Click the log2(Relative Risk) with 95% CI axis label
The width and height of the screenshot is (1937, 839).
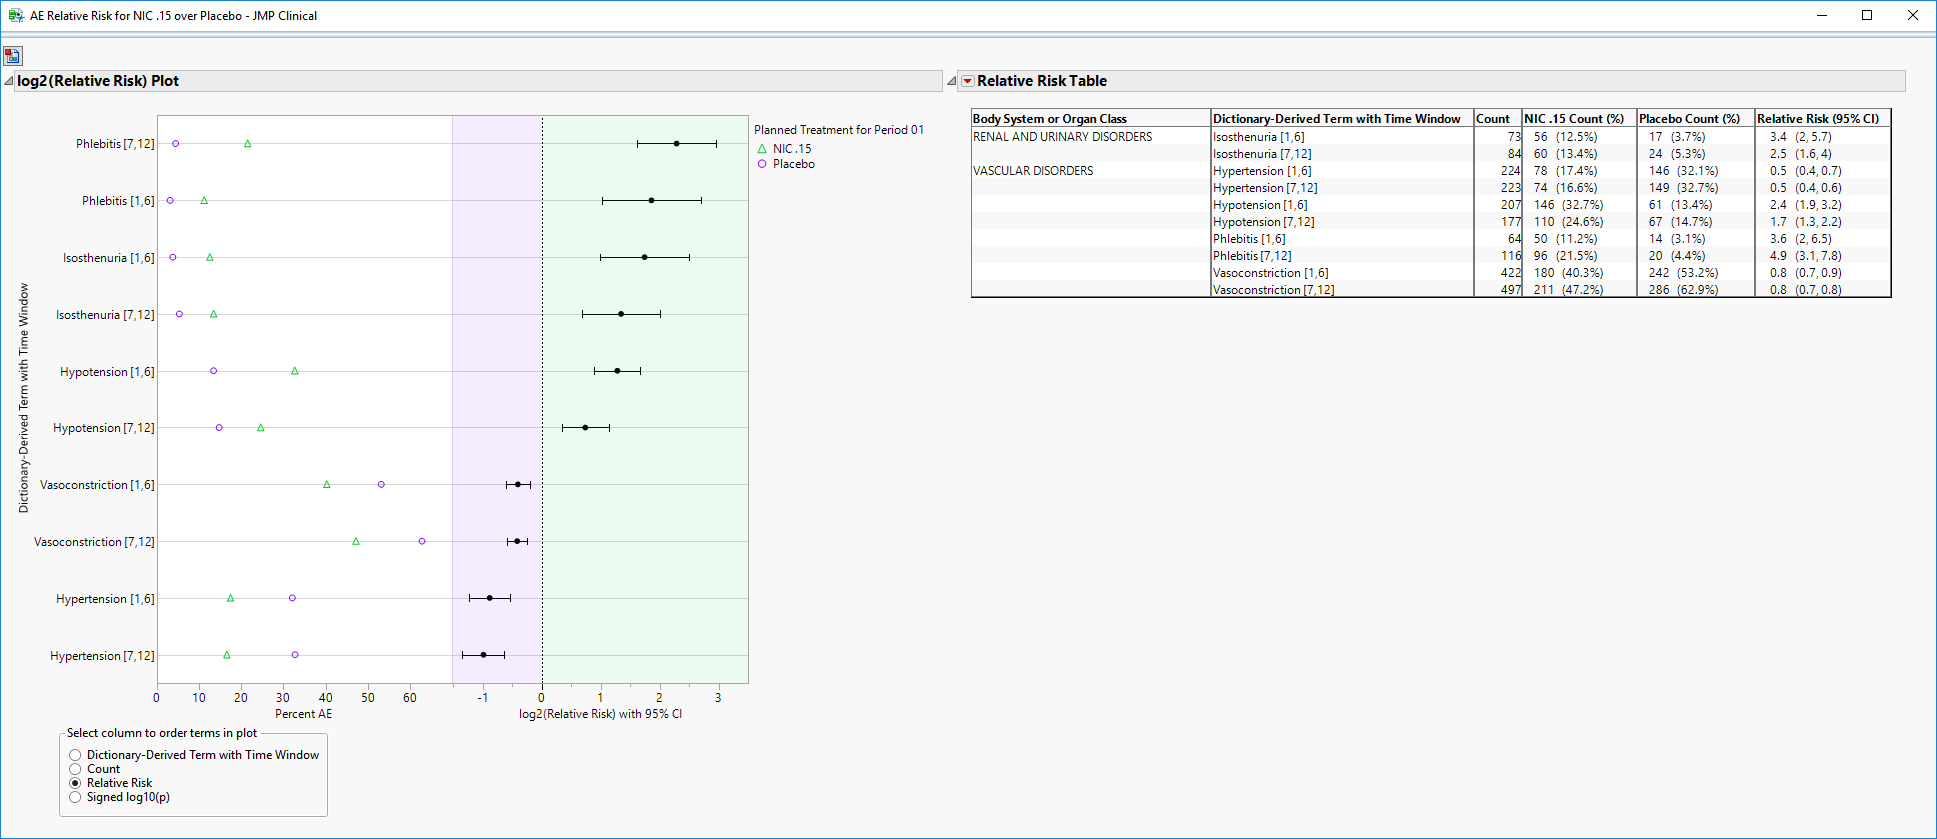point(600,714)
